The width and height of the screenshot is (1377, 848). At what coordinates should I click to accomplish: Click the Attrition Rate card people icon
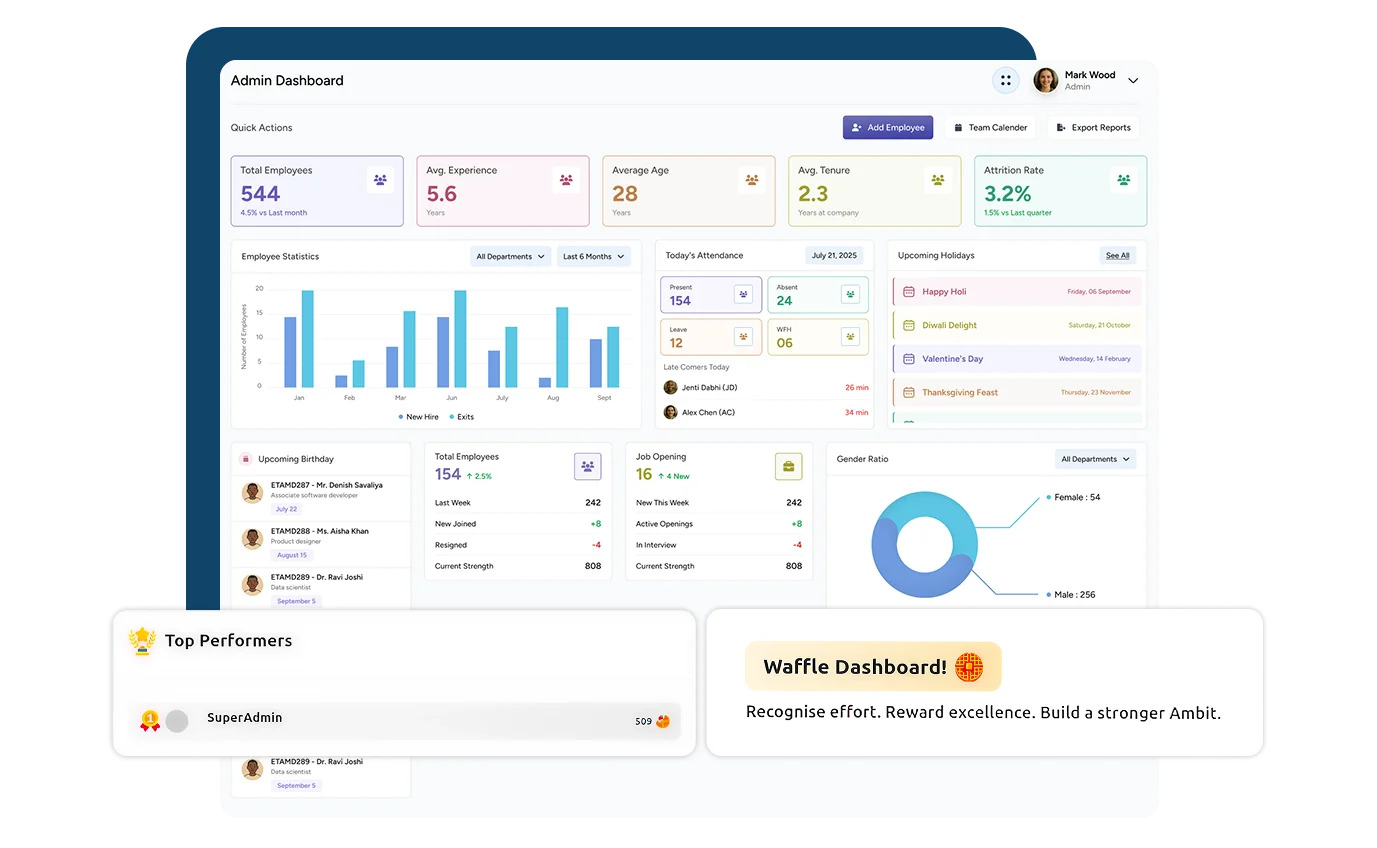tap(1123, 180)
